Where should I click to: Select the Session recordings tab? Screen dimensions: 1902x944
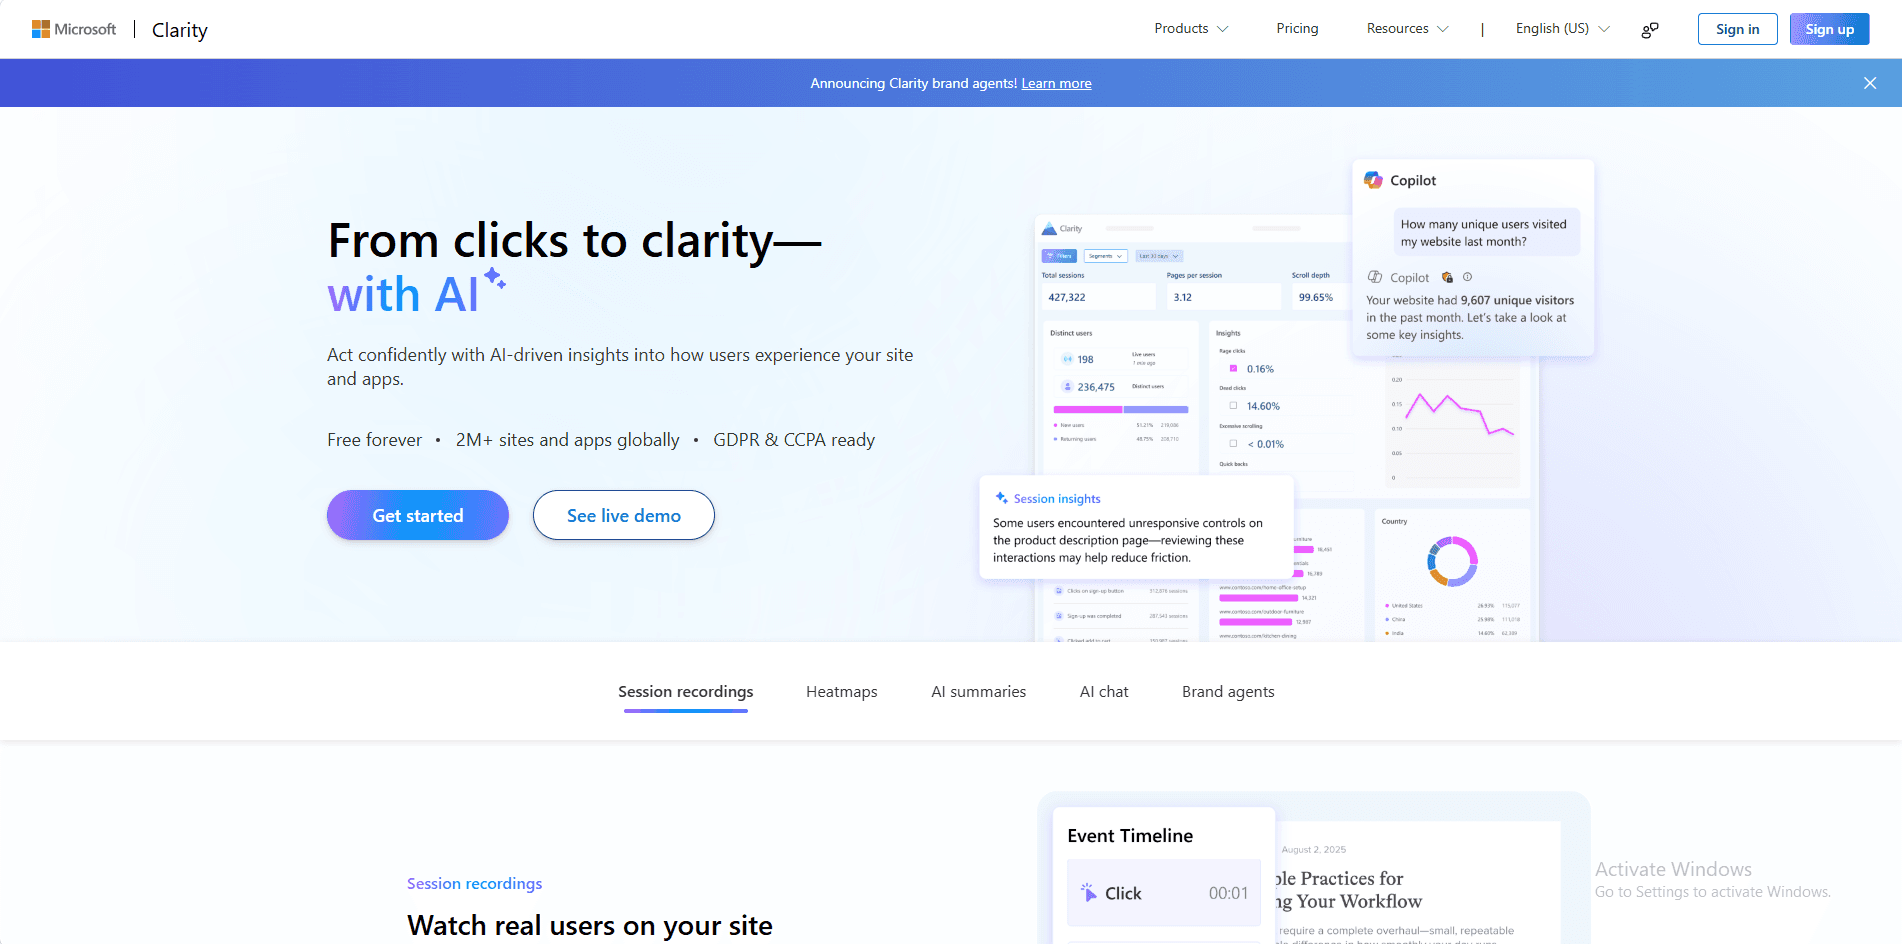tap(686, 692)
